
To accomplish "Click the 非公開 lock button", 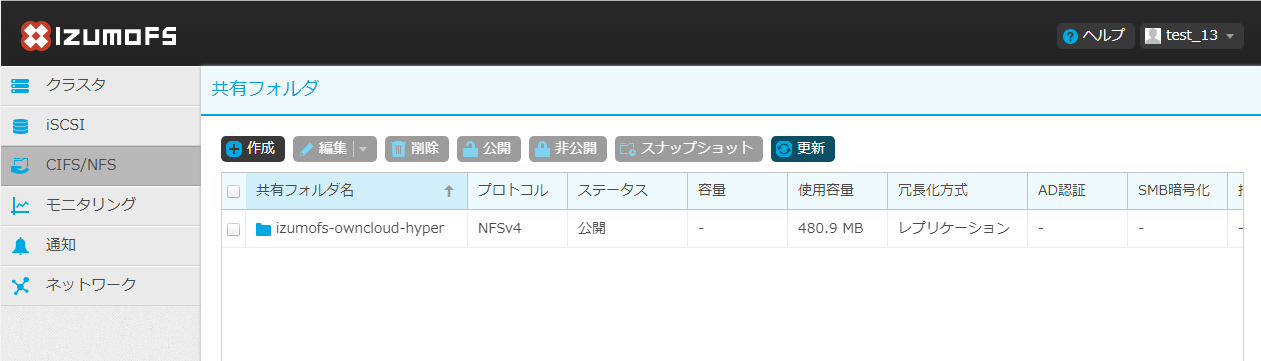I will point(568,149).
